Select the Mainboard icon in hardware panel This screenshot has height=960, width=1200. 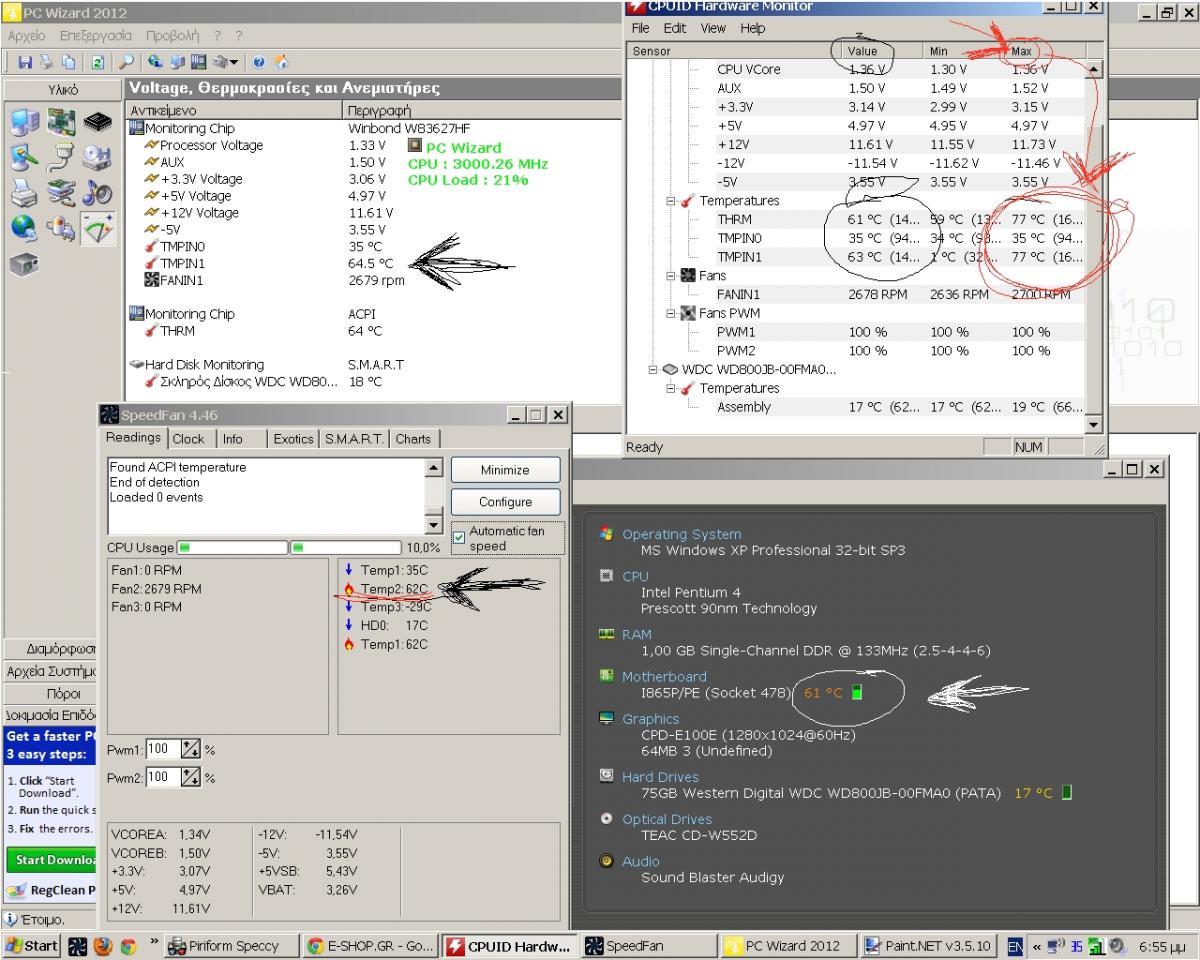[61, 121]
